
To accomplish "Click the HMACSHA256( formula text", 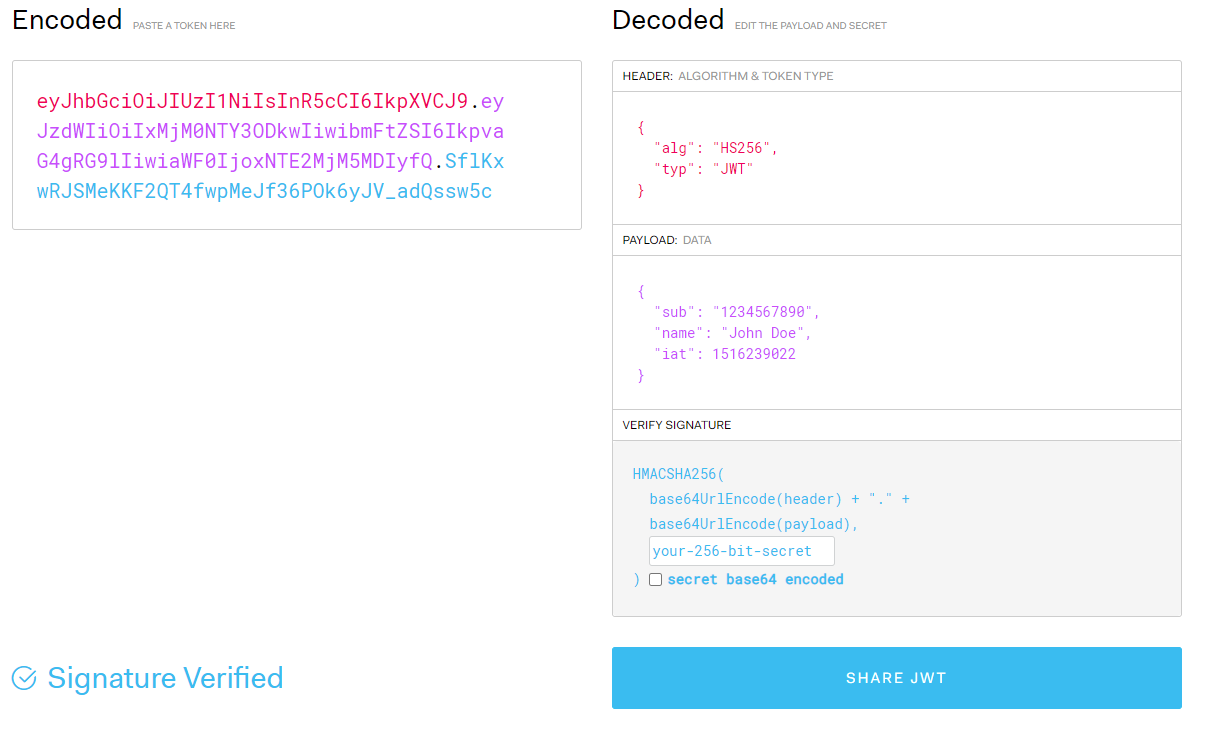I will click(678, 473).
